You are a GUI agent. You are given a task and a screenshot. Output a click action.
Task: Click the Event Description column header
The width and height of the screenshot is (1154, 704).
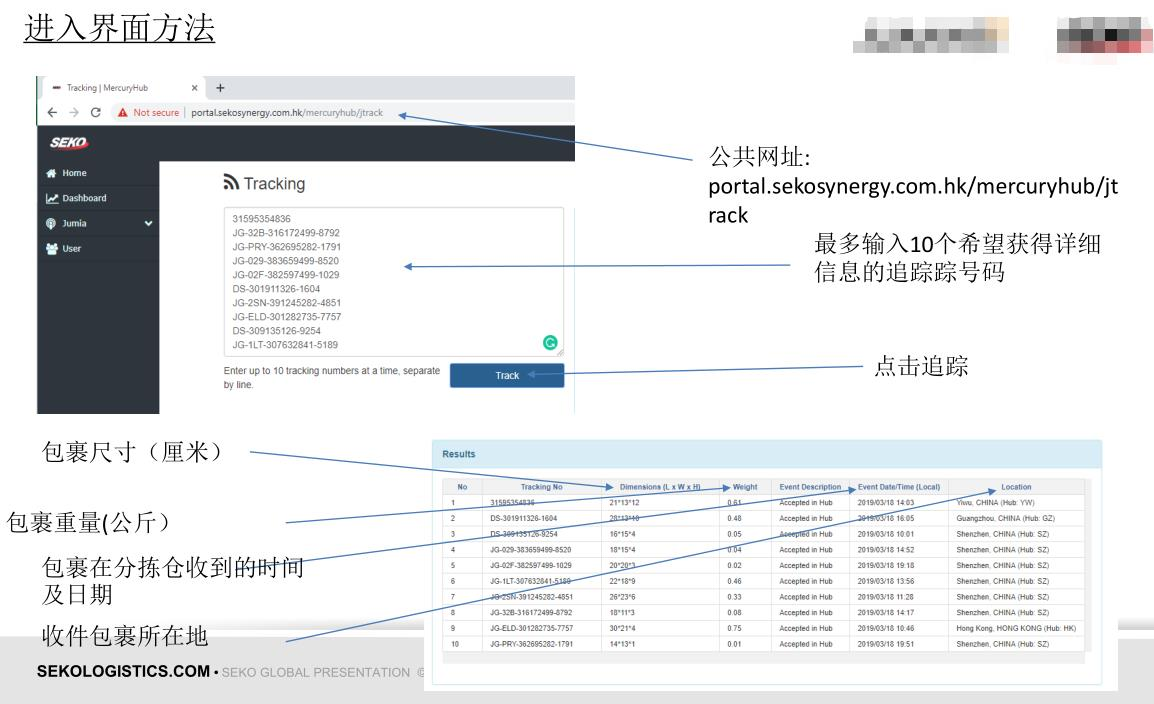coord(810,487)
